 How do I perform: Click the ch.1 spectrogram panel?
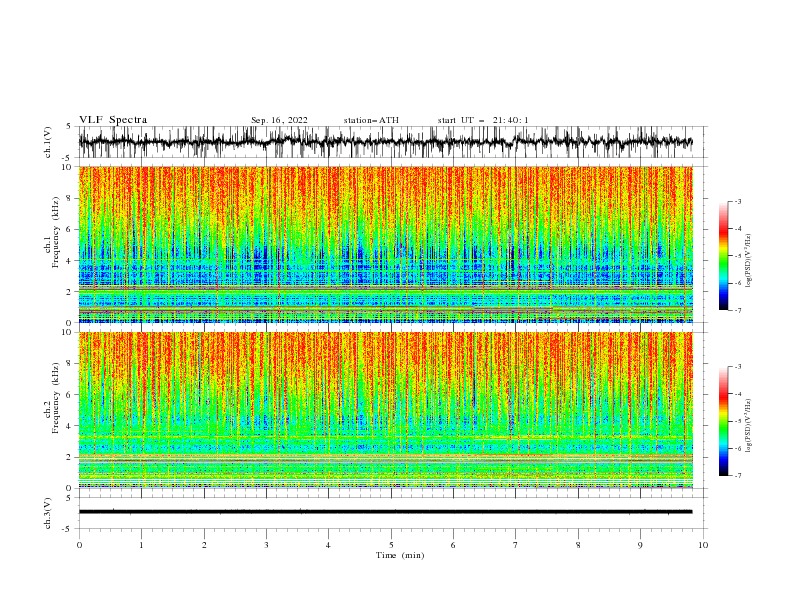click(x=386, y=244)
